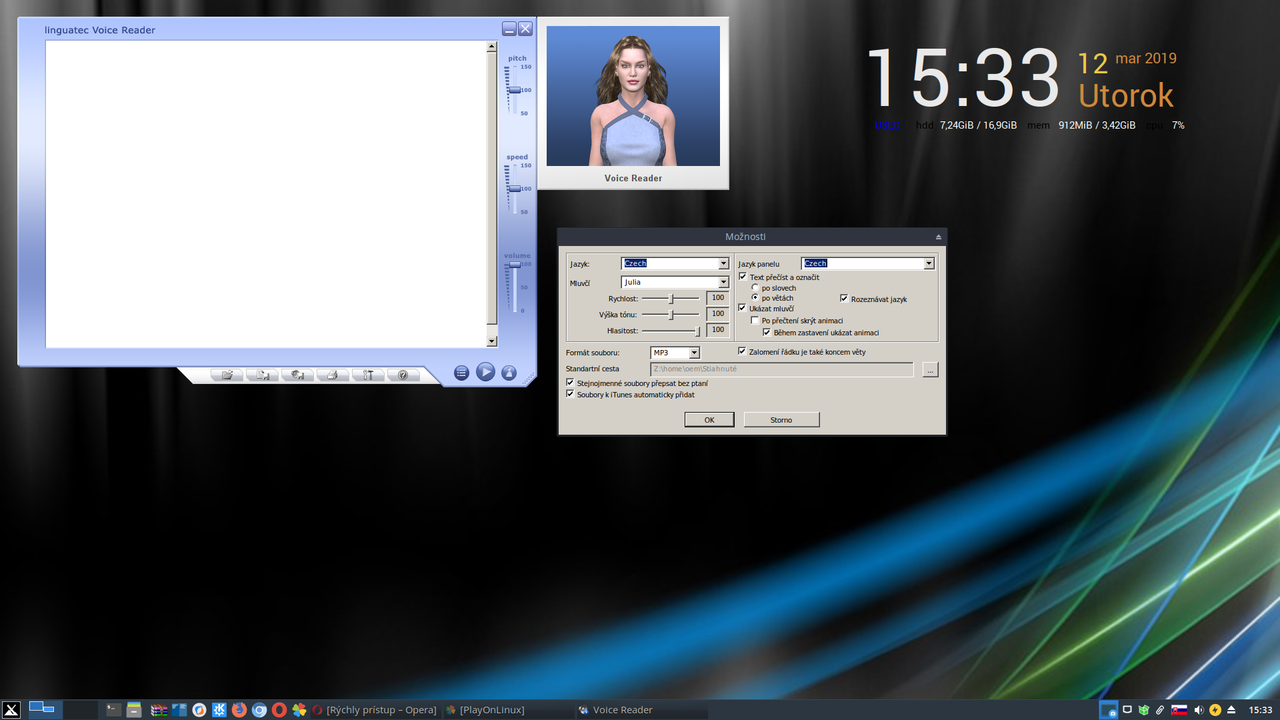
Task: Toggle Zalomení řádku je také koncem věty
Action: coord(742,351)
